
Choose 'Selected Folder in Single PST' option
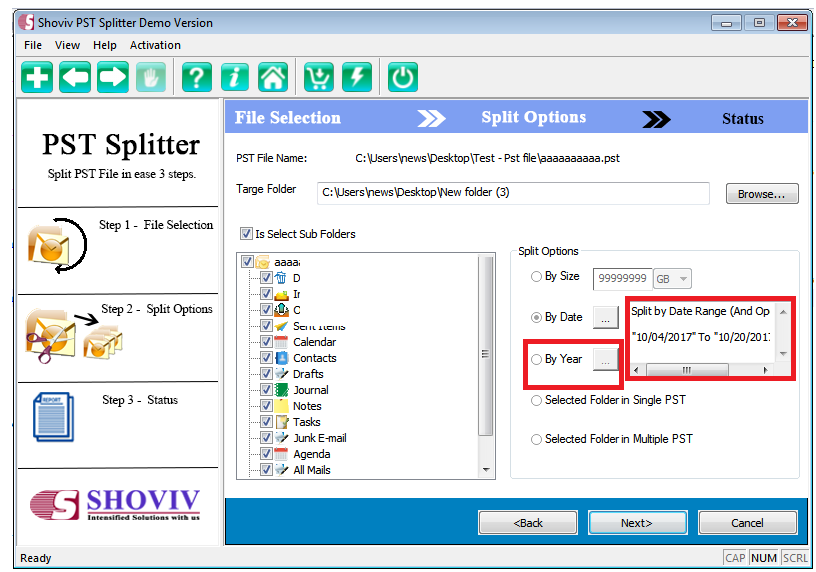click(x=536, y=400)
